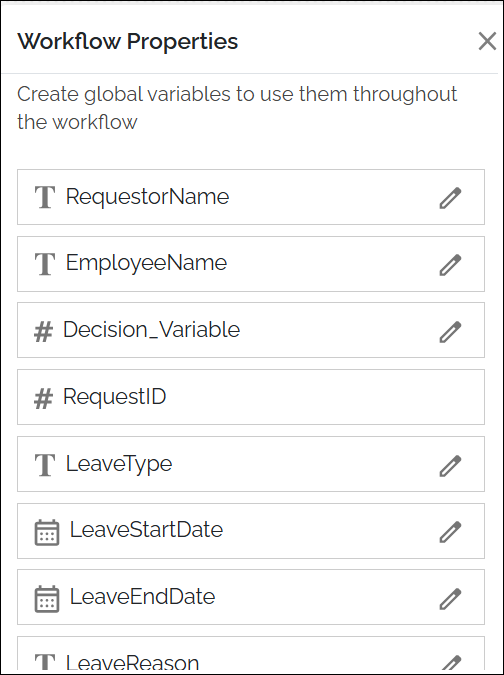Select the RequestorName variable label
This screenshot has height=675, width=504.
(147, 197)
